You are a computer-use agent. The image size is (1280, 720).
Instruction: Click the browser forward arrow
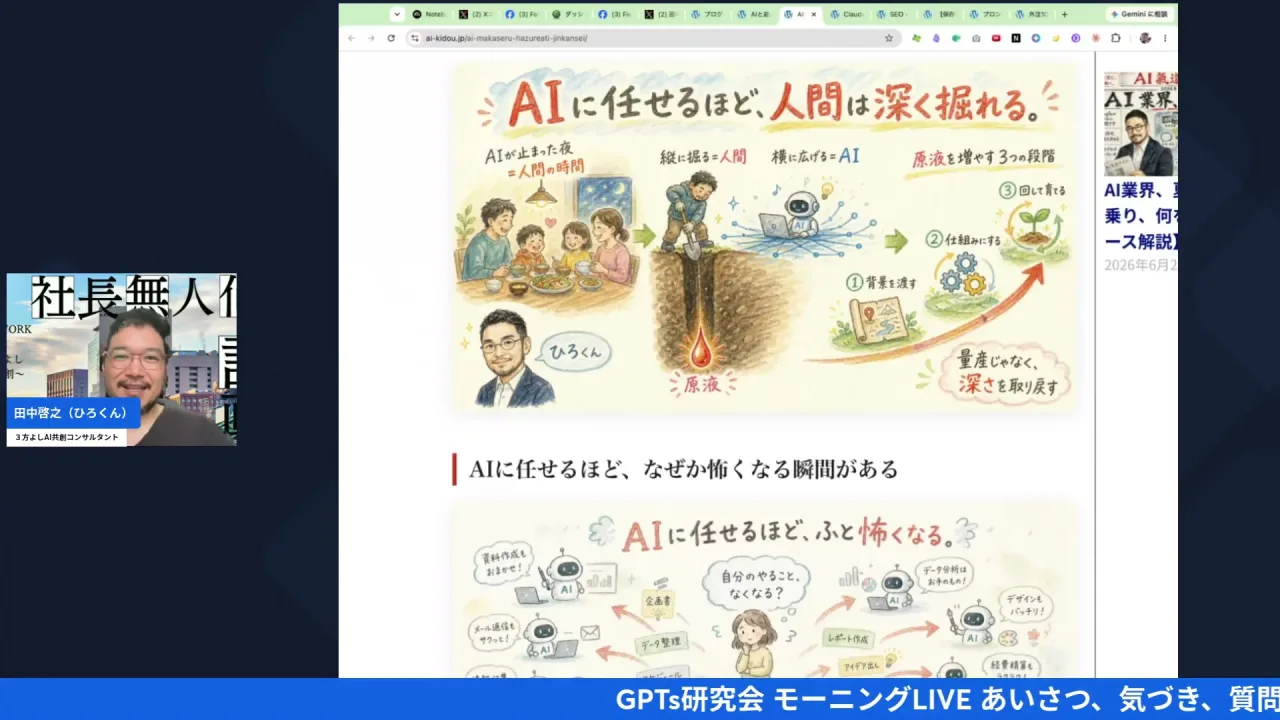pyautogui.click(x=371, y=38)
